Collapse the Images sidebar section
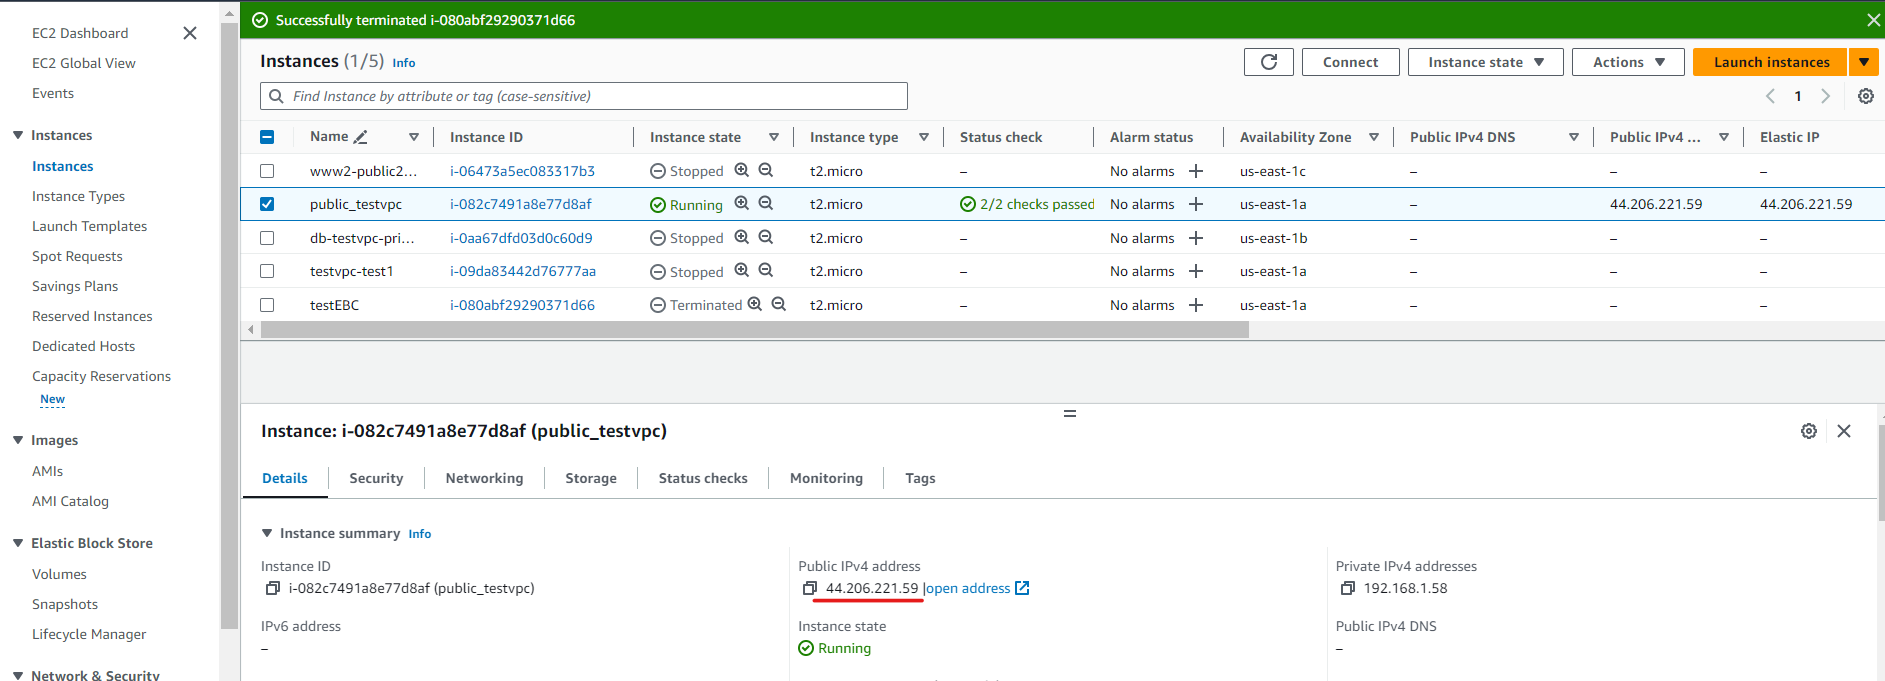1885x681 pixels. click(18, 440)
